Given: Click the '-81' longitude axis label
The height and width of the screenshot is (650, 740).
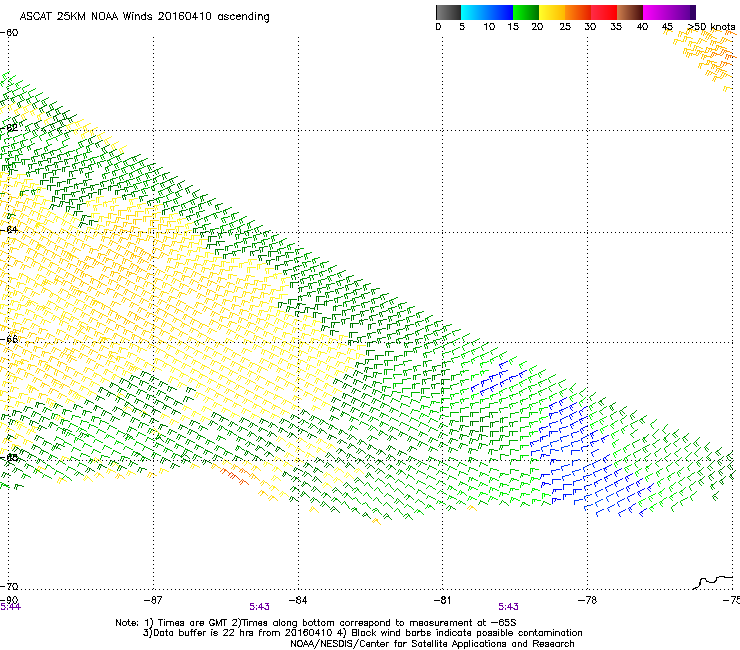Looking at the screenshot, I should (442, 600).
